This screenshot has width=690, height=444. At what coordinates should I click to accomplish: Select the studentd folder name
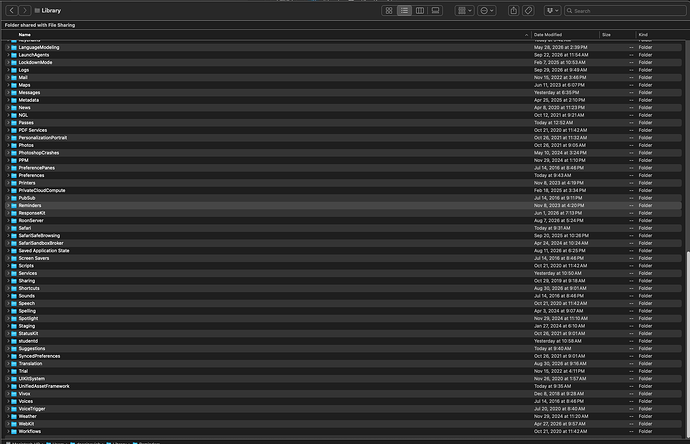click(x=28, y=341)
